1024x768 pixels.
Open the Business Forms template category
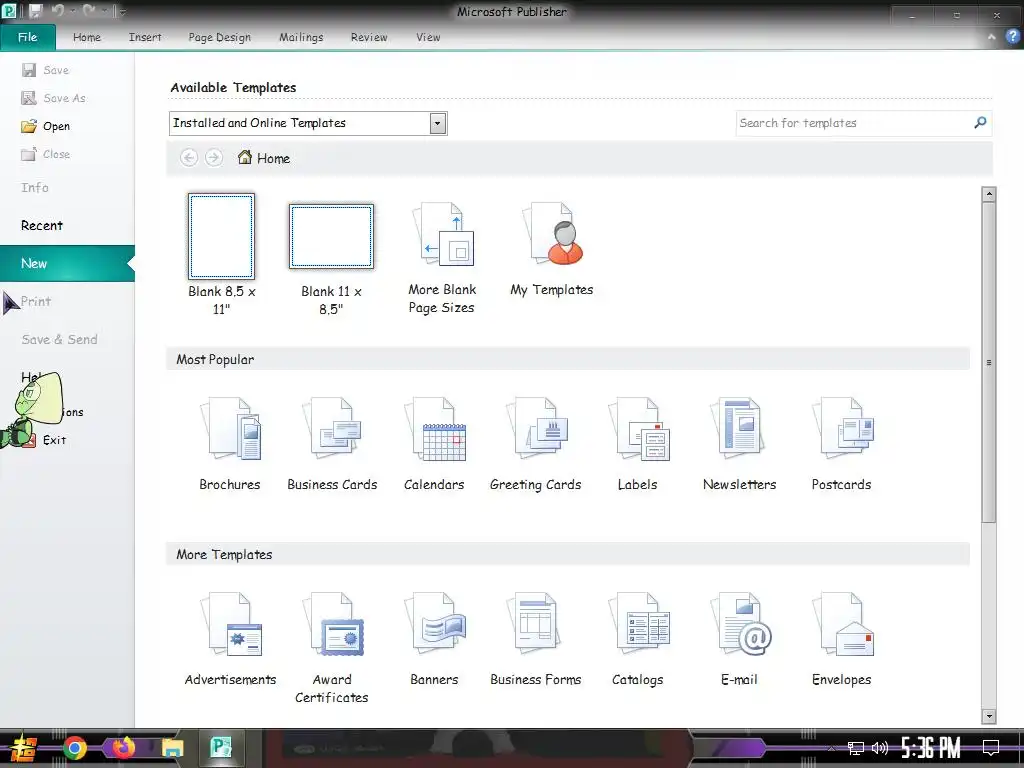pyautogui.click(x=536, y=639)
